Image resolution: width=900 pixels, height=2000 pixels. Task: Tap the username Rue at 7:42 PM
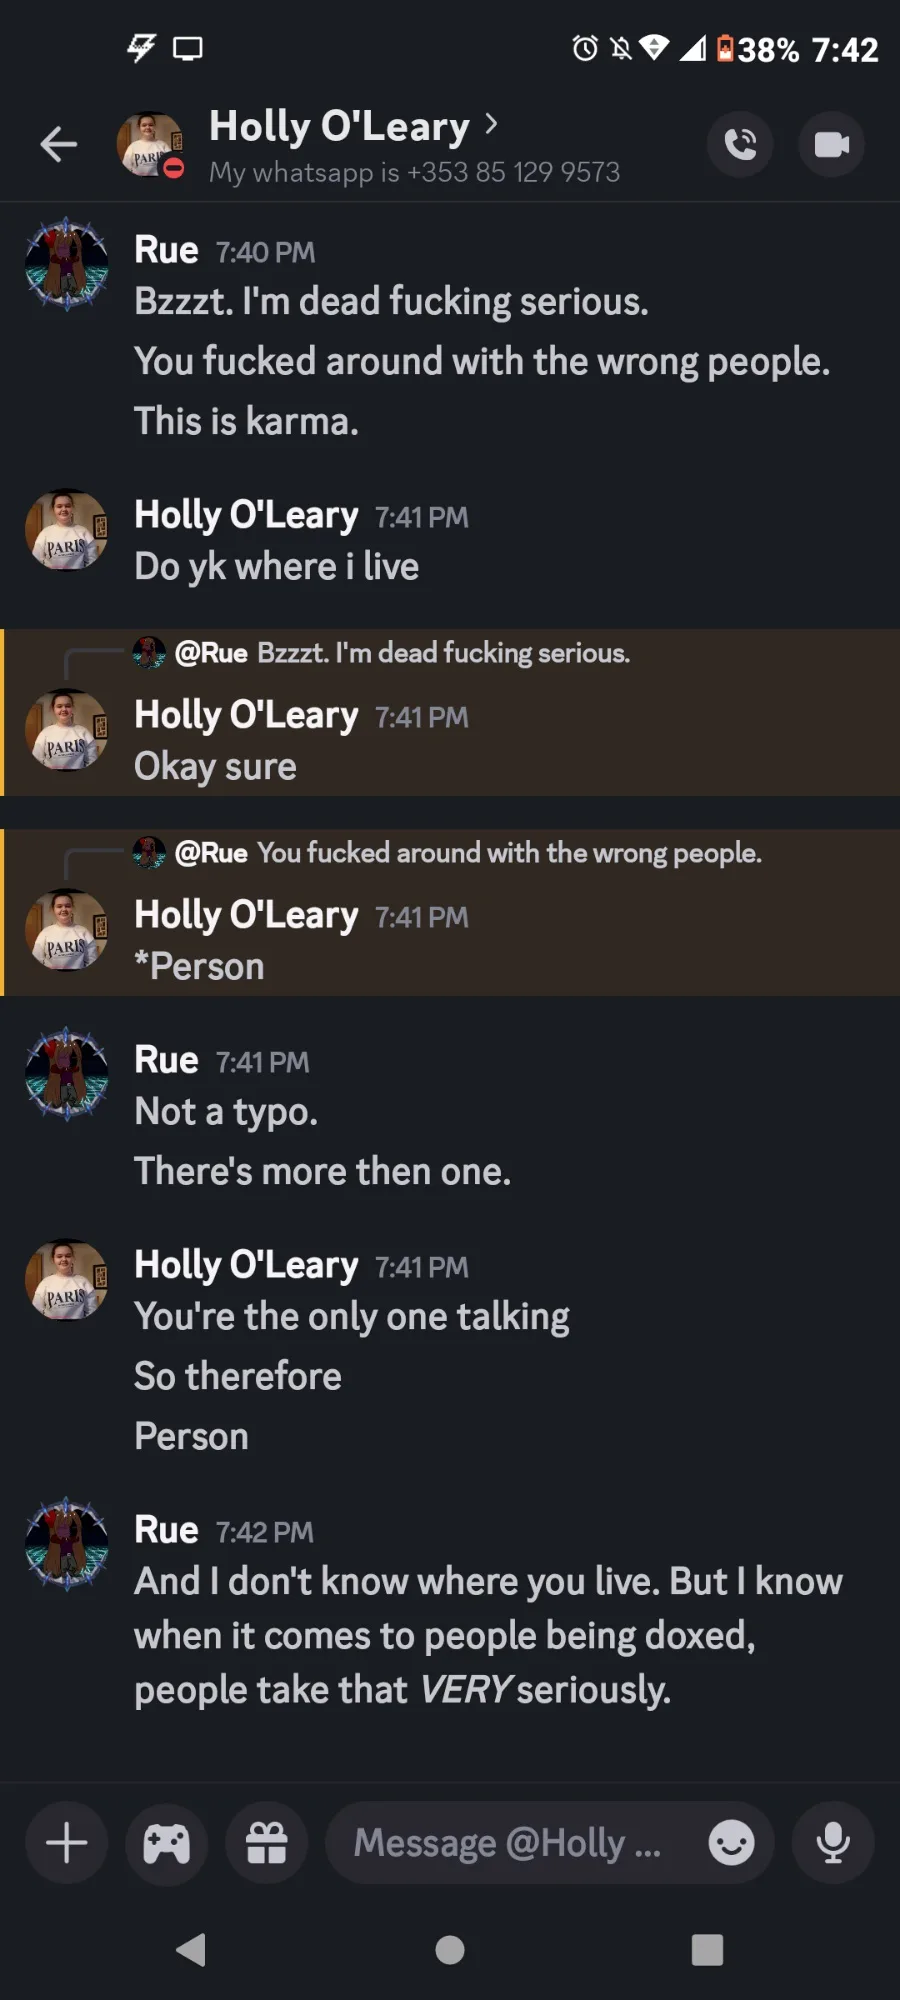[166, 1529]
